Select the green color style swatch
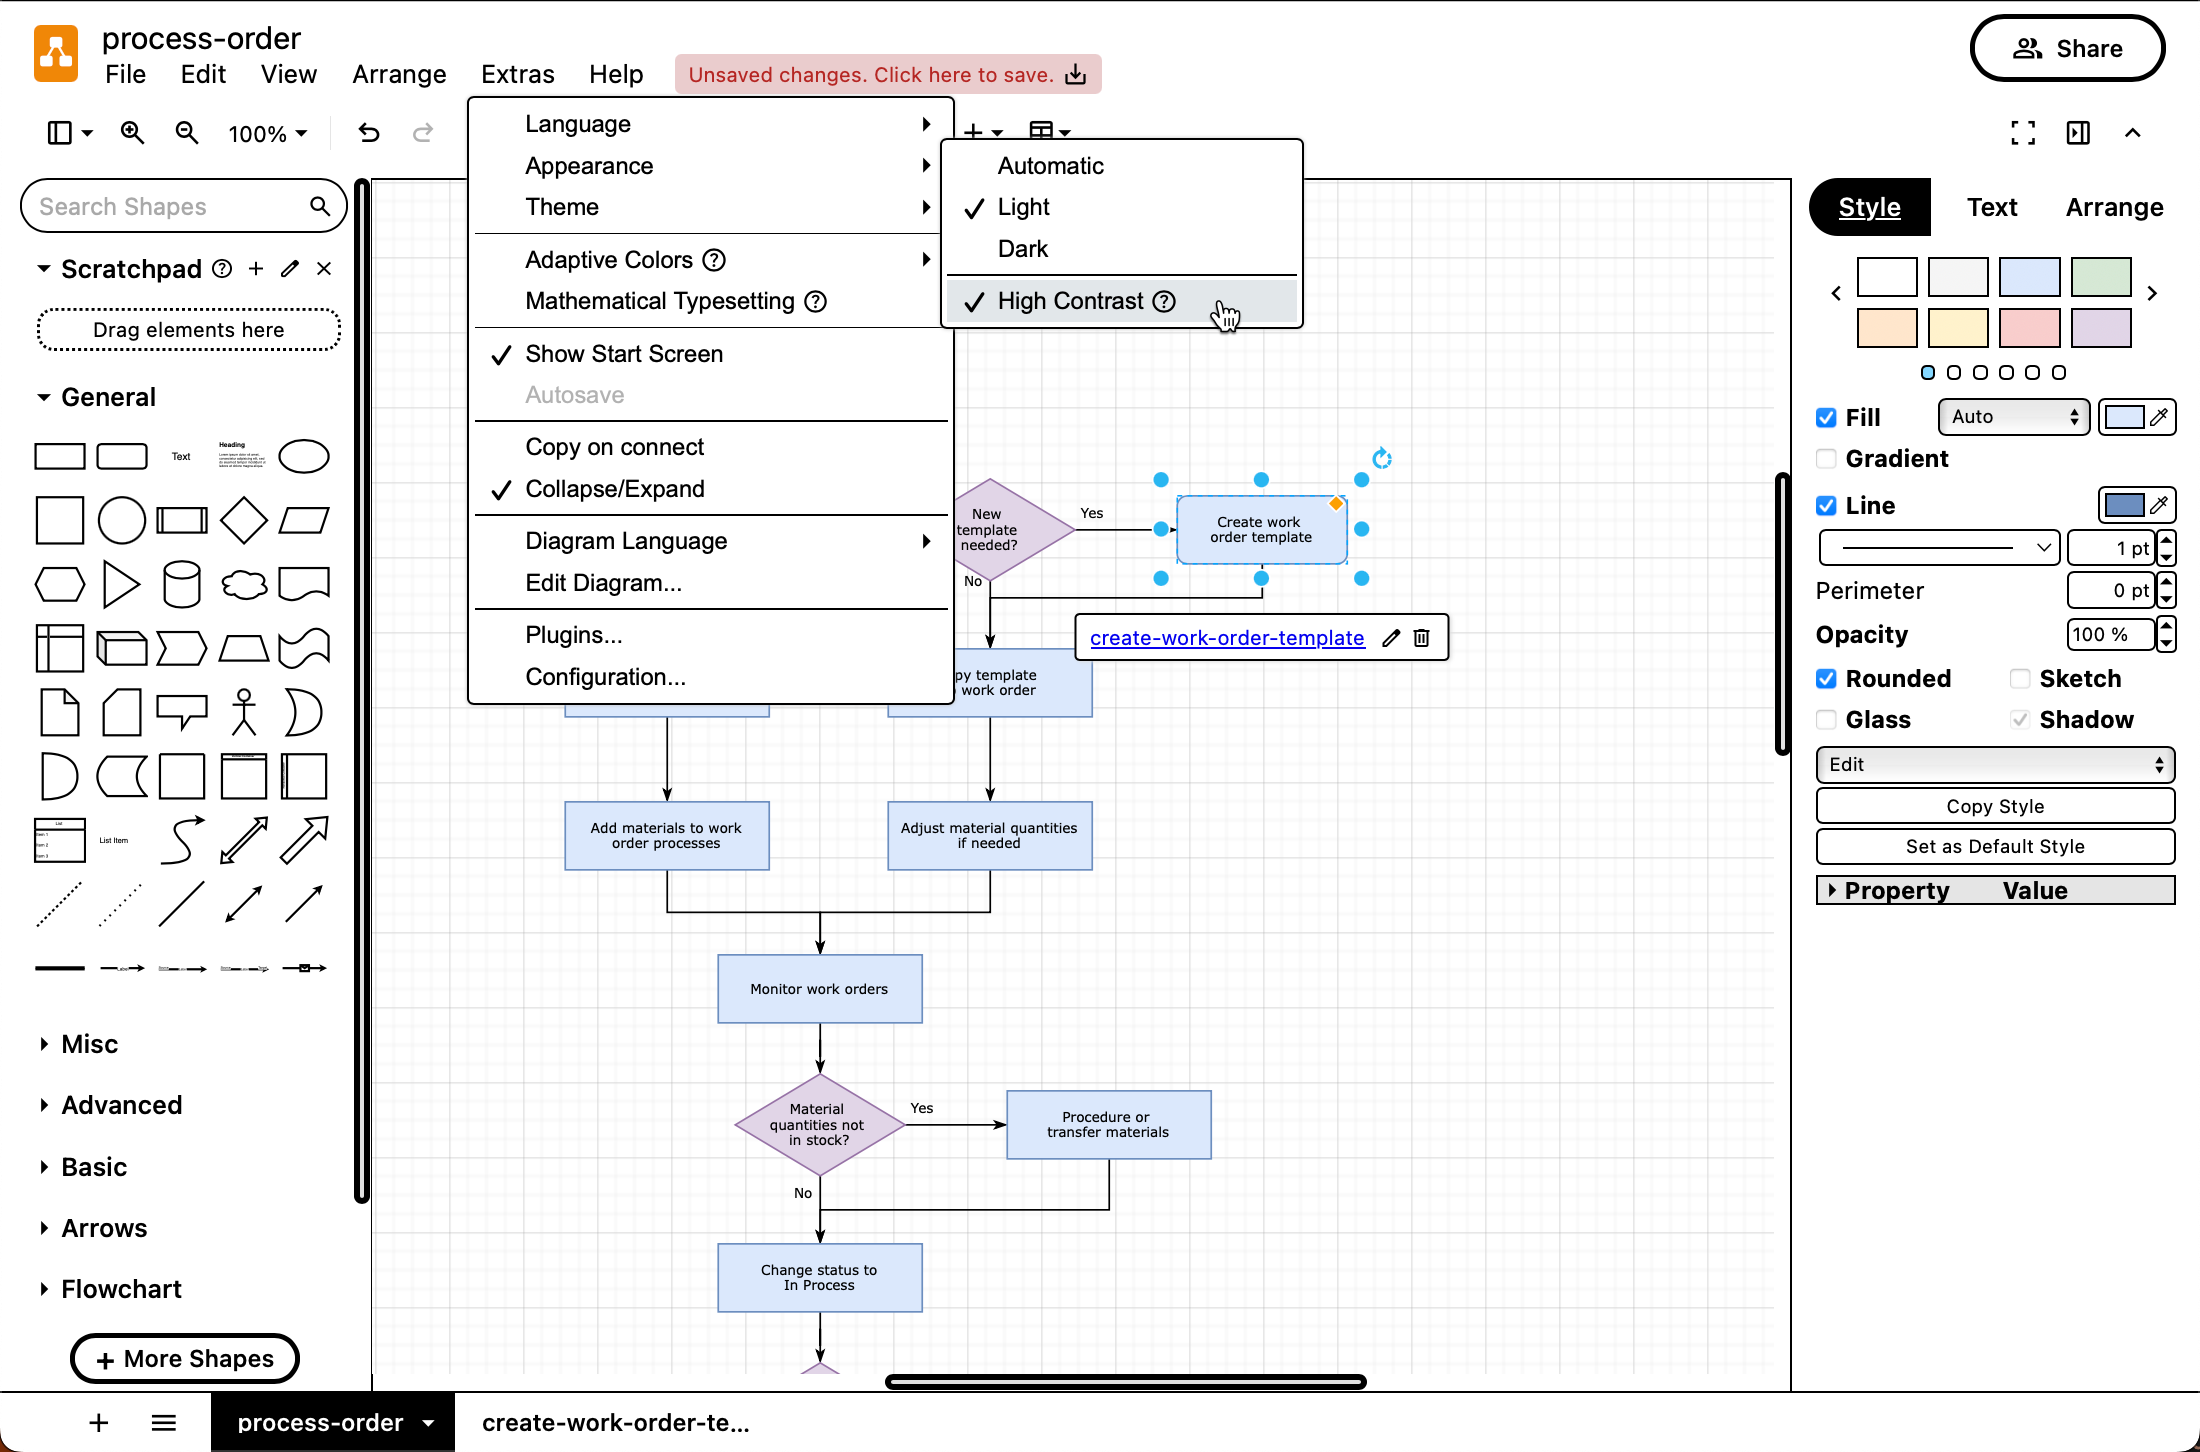This screenshot has height=1452, width=2200. click(2101, 277)
